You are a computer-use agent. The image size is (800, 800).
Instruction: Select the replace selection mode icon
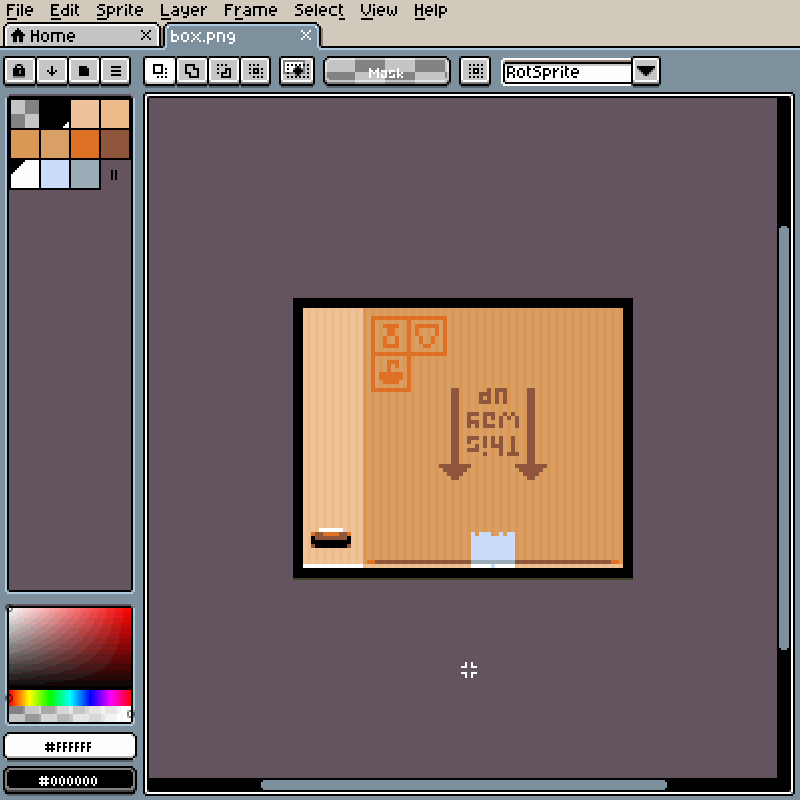(160, 71)
